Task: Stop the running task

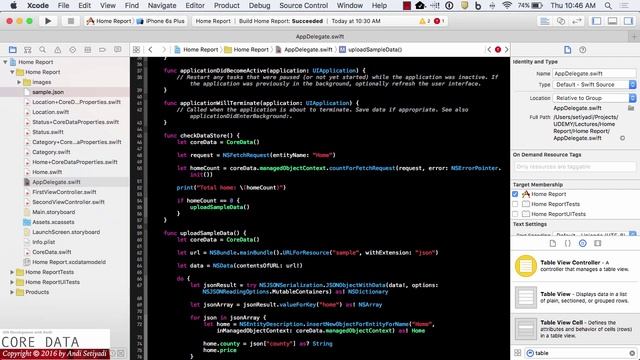Action: tap(71, 21)
